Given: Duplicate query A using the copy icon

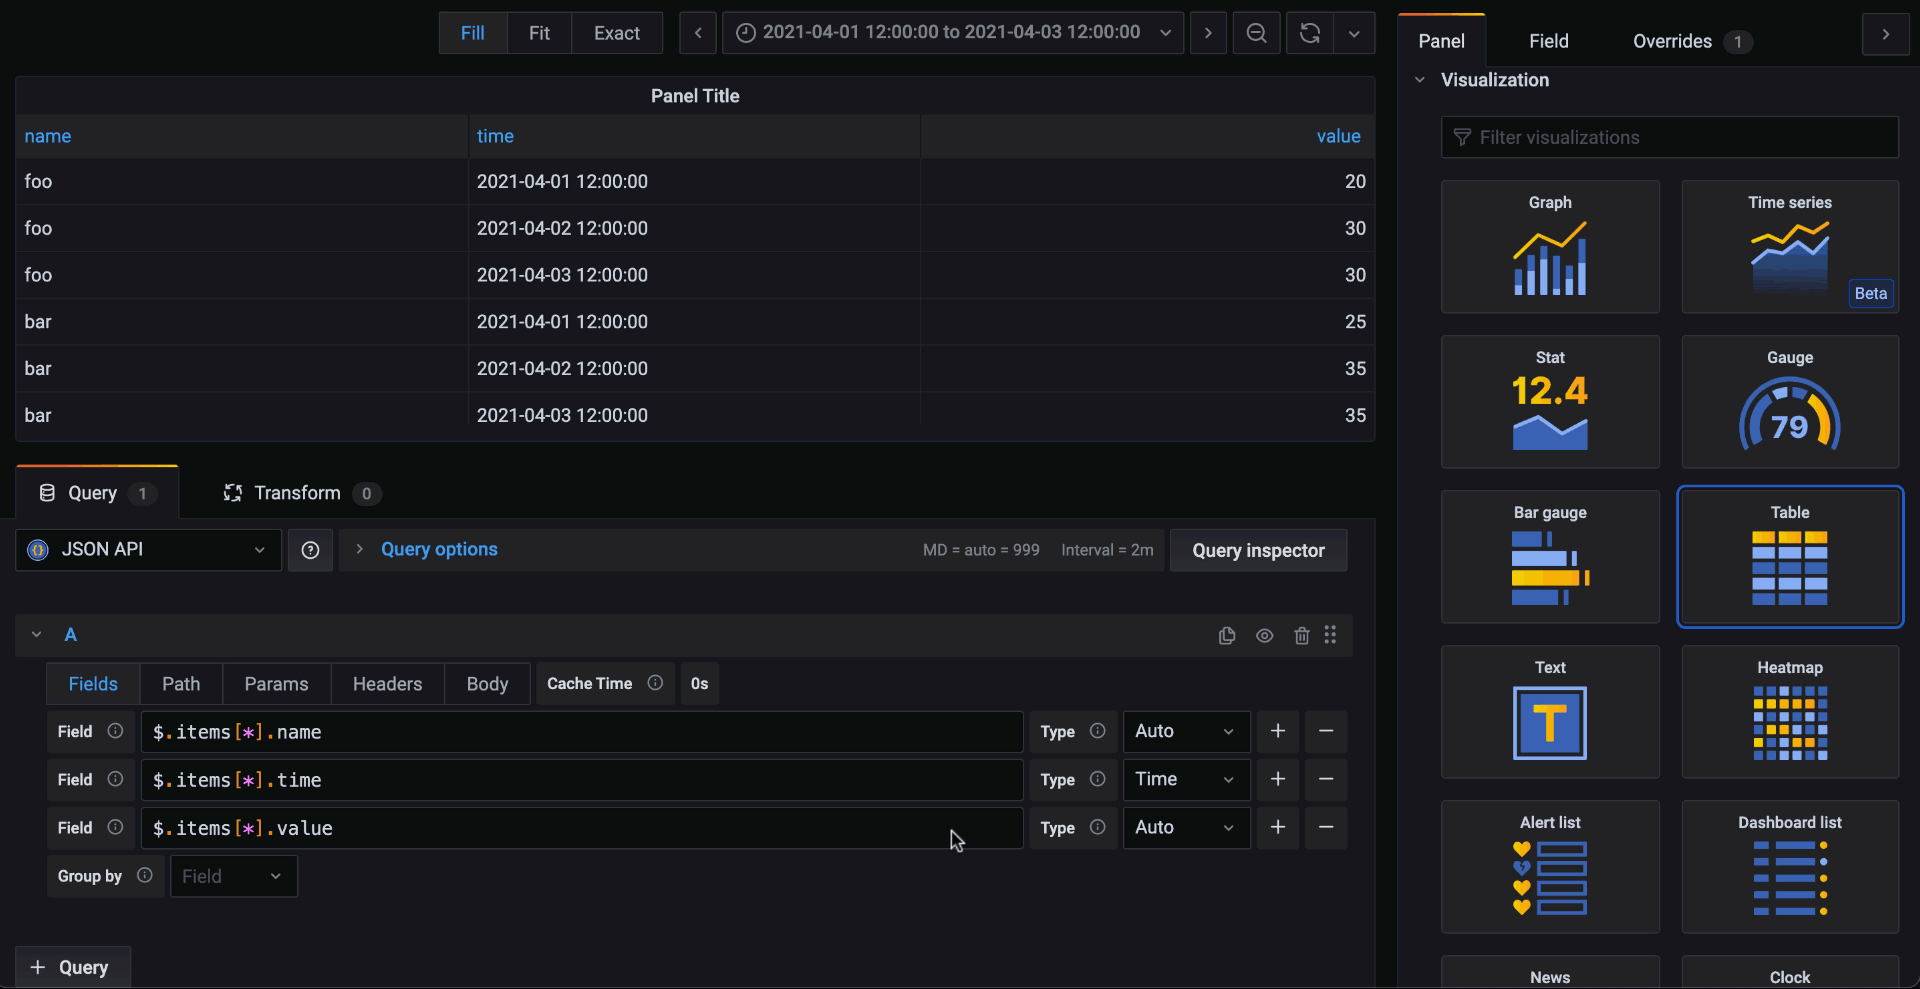Looking at the screenshot, I should tap(1226, 635).
